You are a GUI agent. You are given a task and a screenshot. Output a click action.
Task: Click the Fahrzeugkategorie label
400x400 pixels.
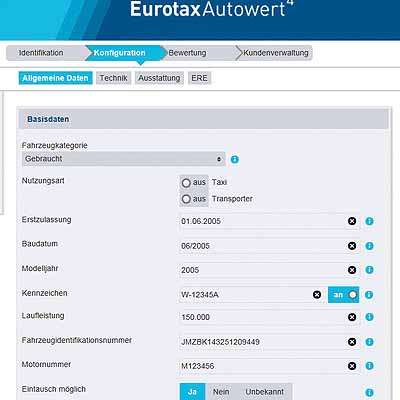pos(55,145)
